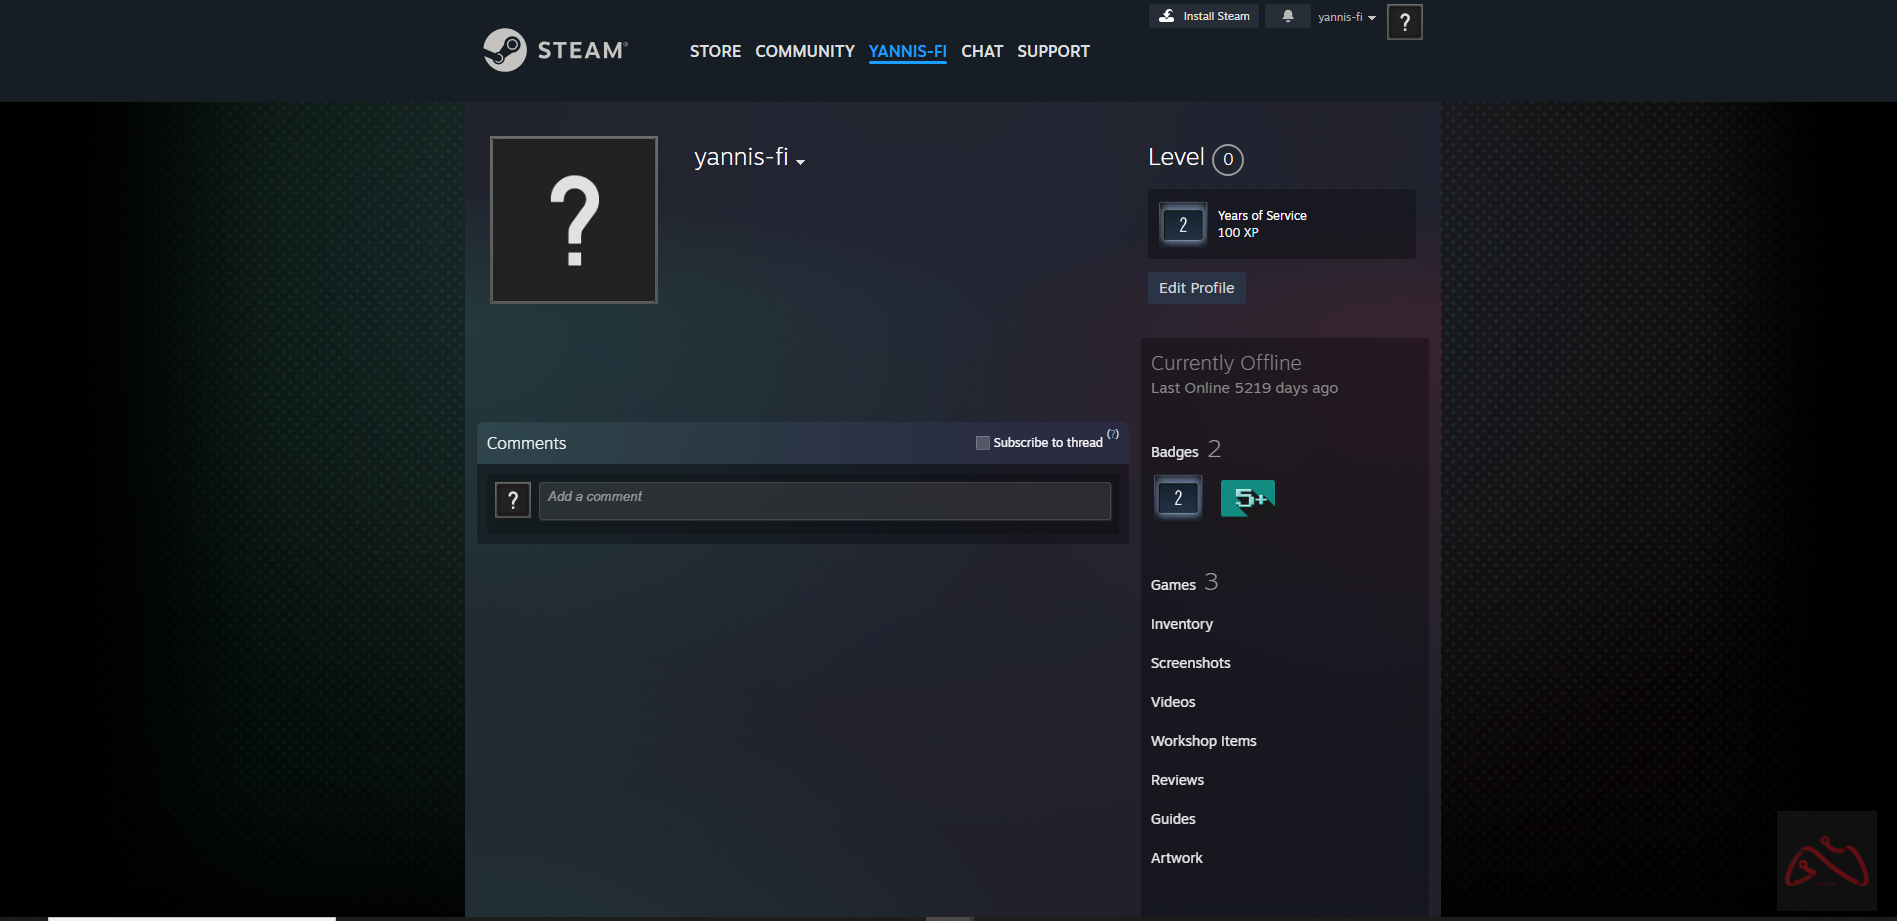1897x921 pixels.
Task: Click the Edit Profile button
Action: click(1196, 288)
